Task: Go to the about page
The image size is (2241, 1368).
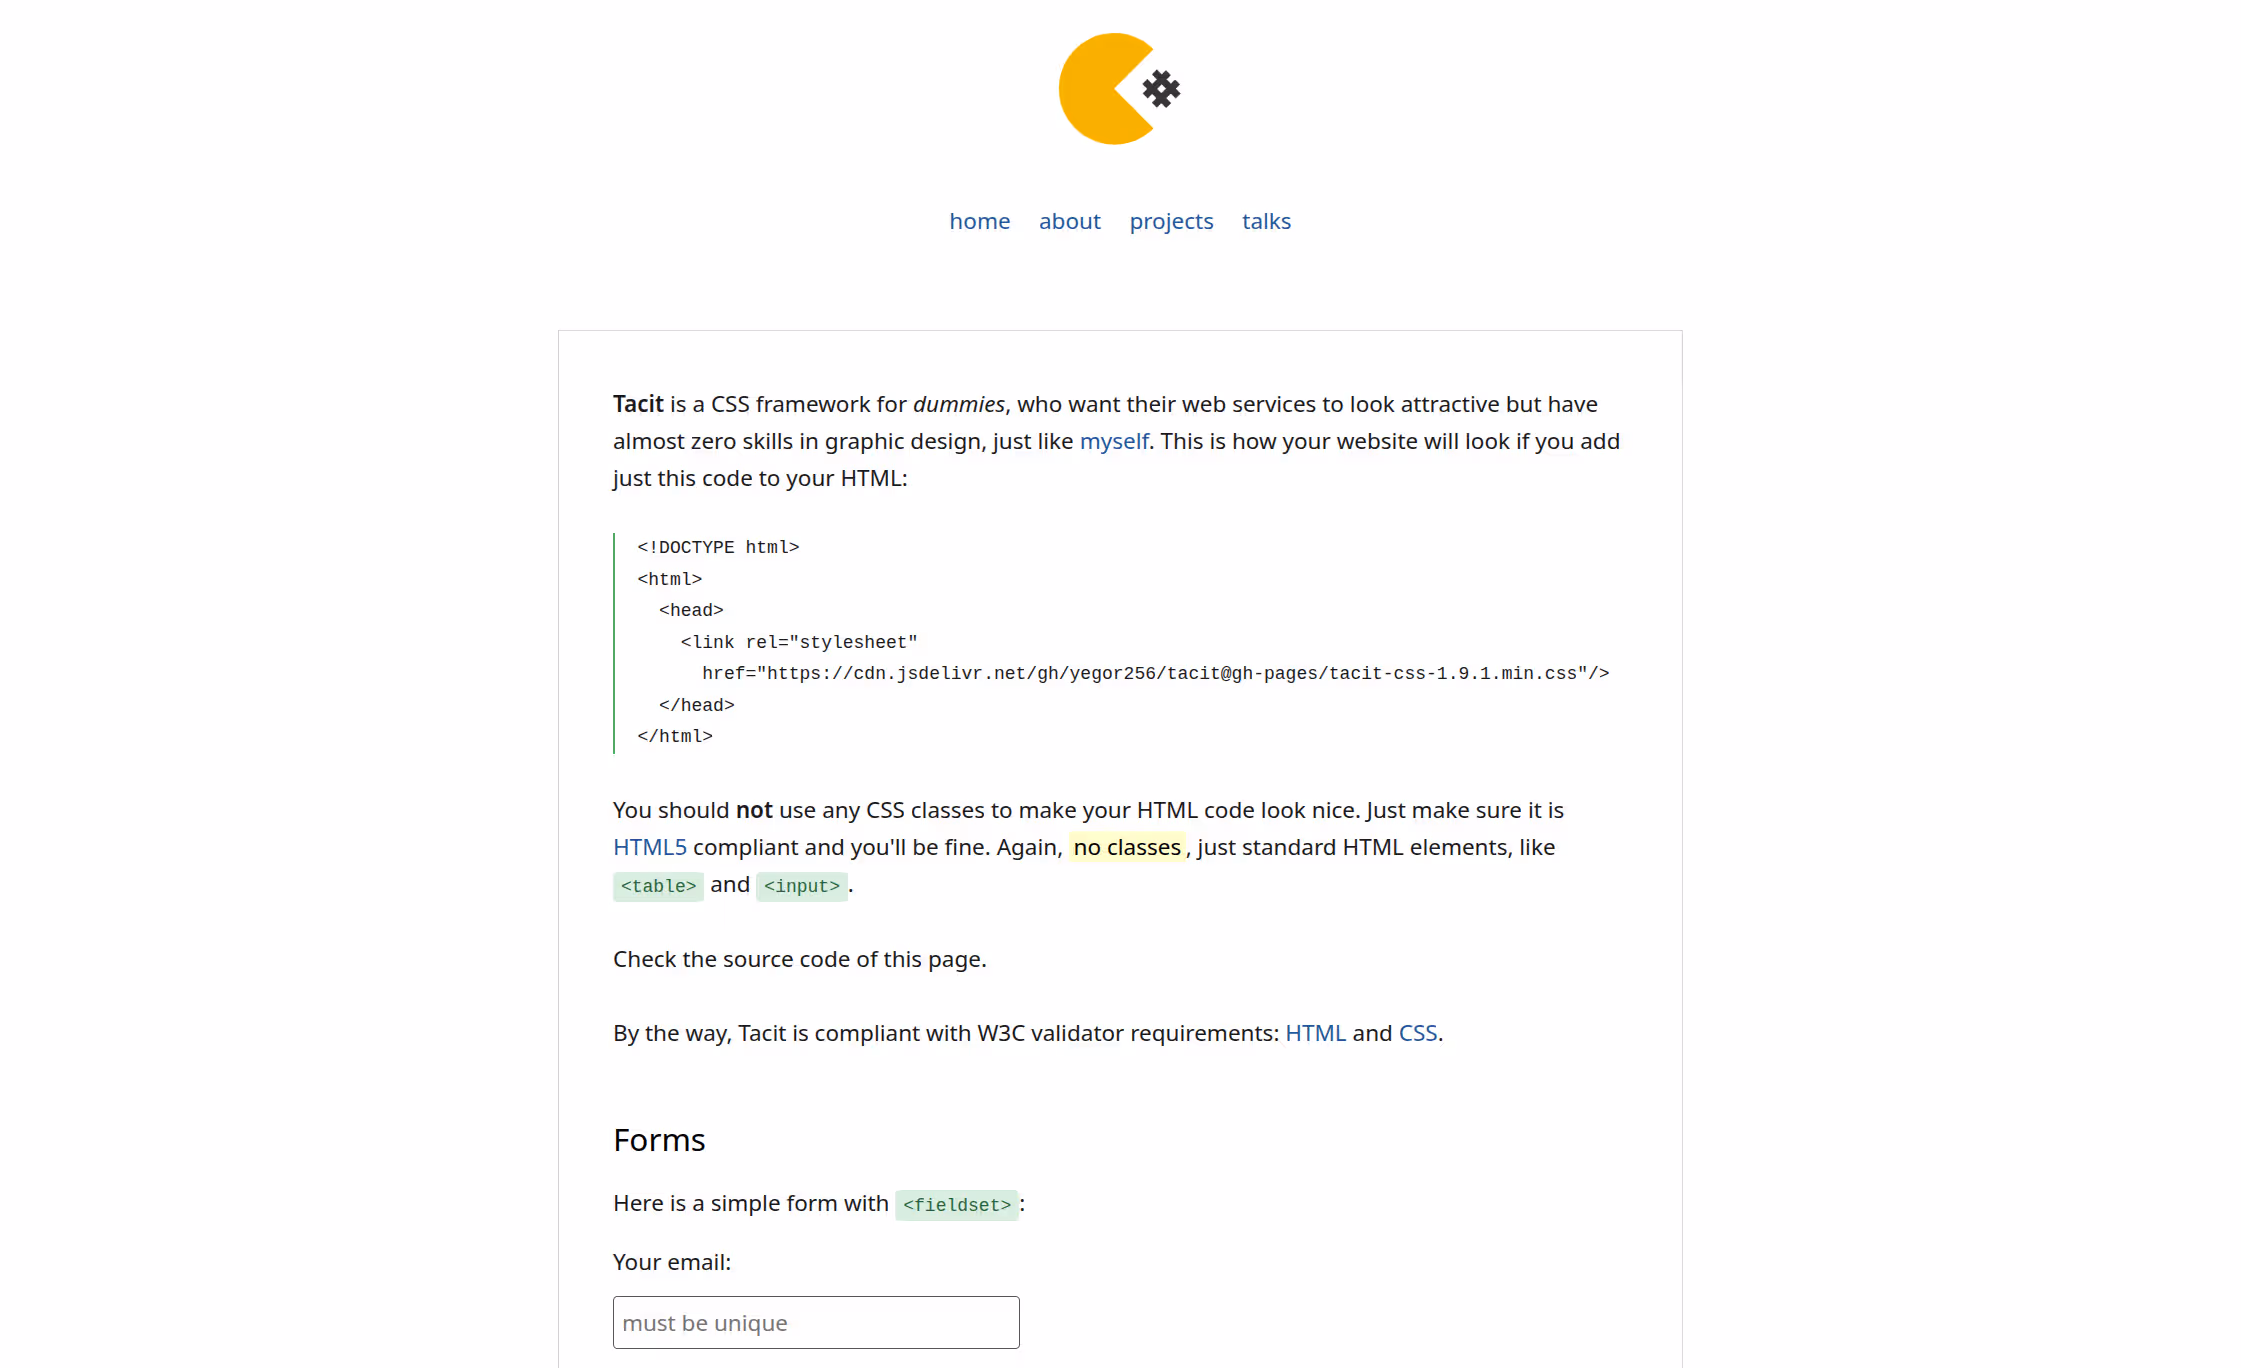Action: (1069, 221)
